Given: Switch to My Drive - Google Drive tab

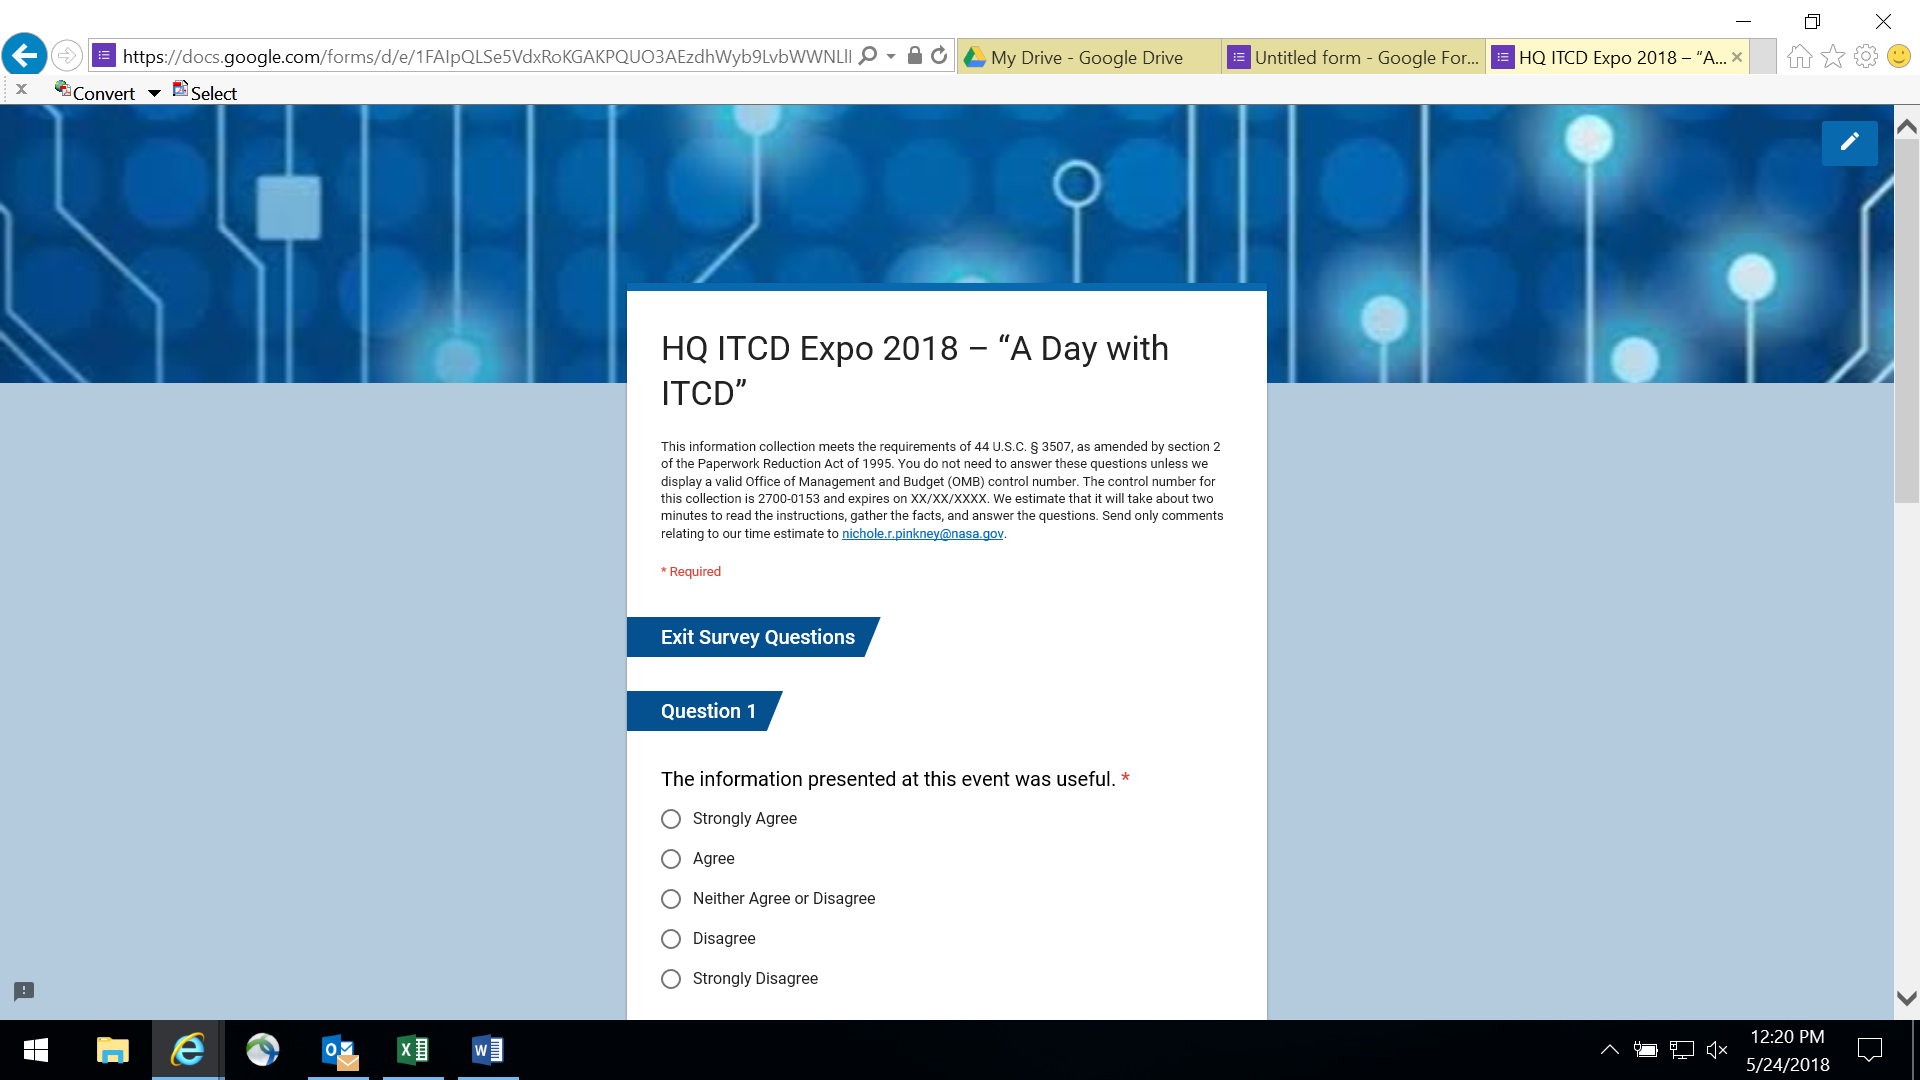Looking at the screenshot, I should (1087, 57).
